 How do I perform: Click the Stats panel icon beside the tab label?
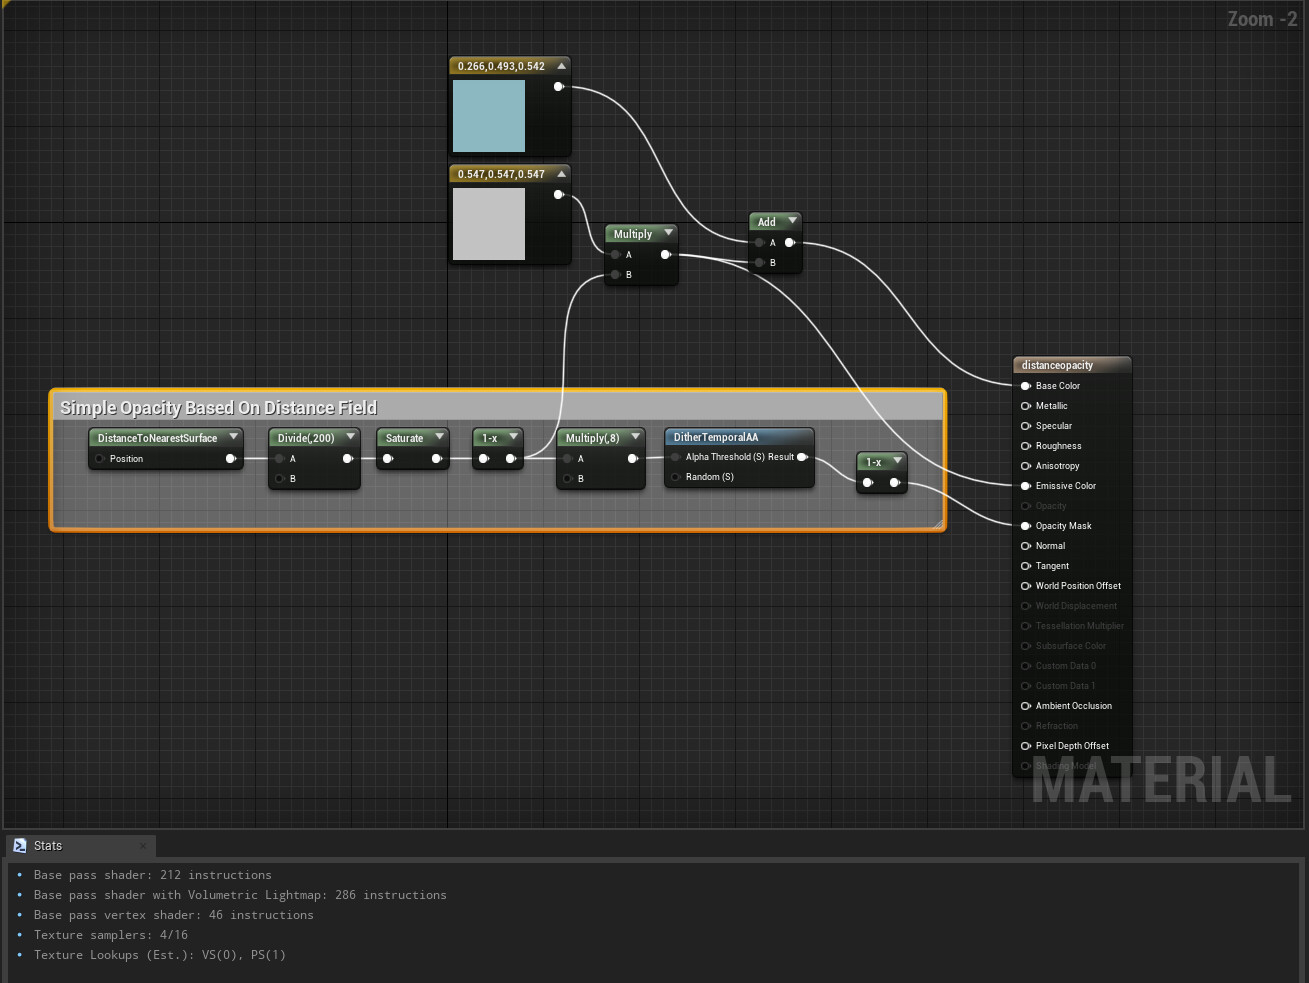(x=20, y=845)
